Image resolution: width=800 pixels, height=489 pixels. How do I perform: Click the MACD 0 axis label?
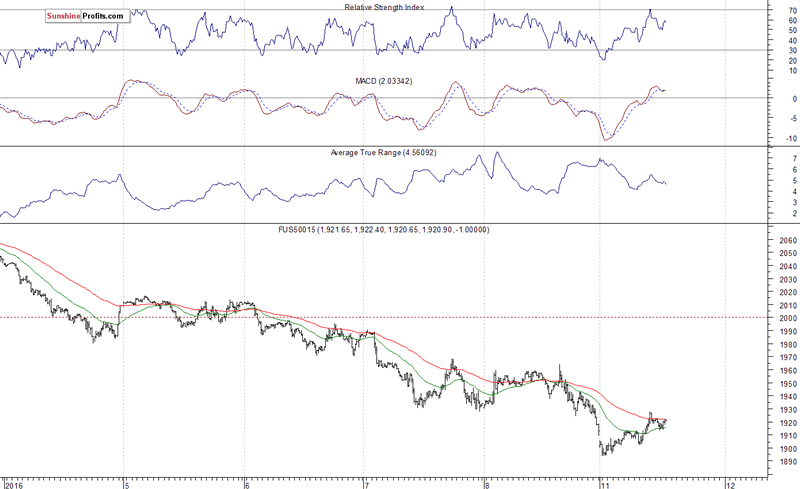(795, 99)
